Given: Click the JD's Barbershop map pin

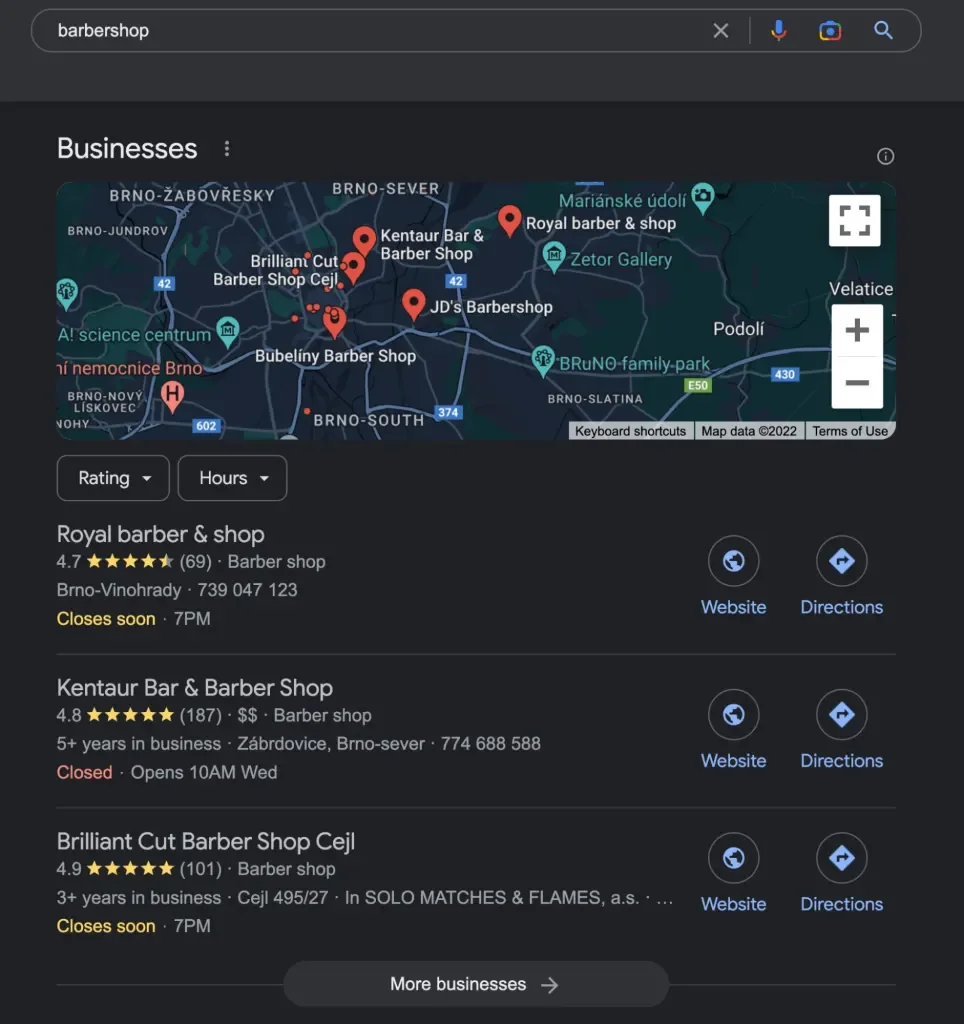Looking at the screenshot, I should (413, 303).
